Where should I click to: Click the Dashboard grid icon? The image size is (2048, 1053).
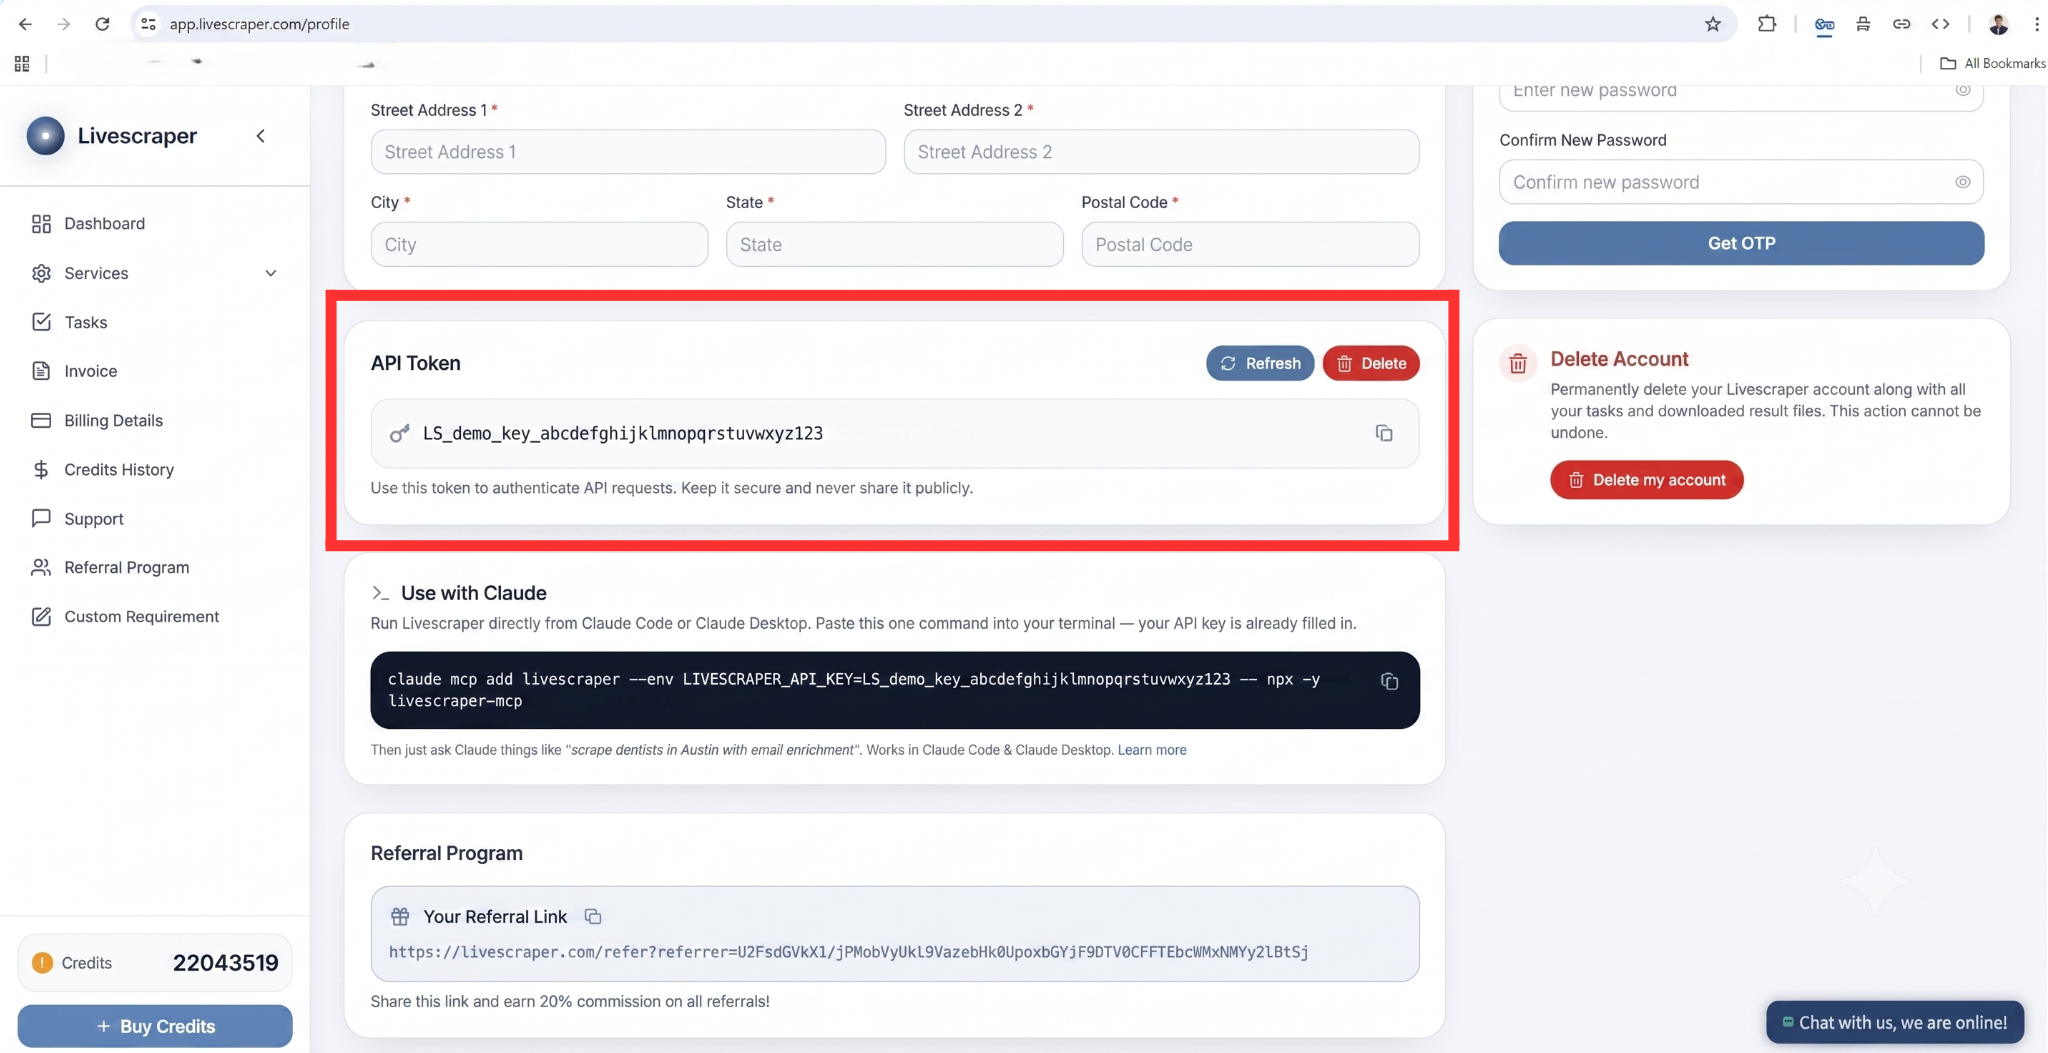(41, 224)
